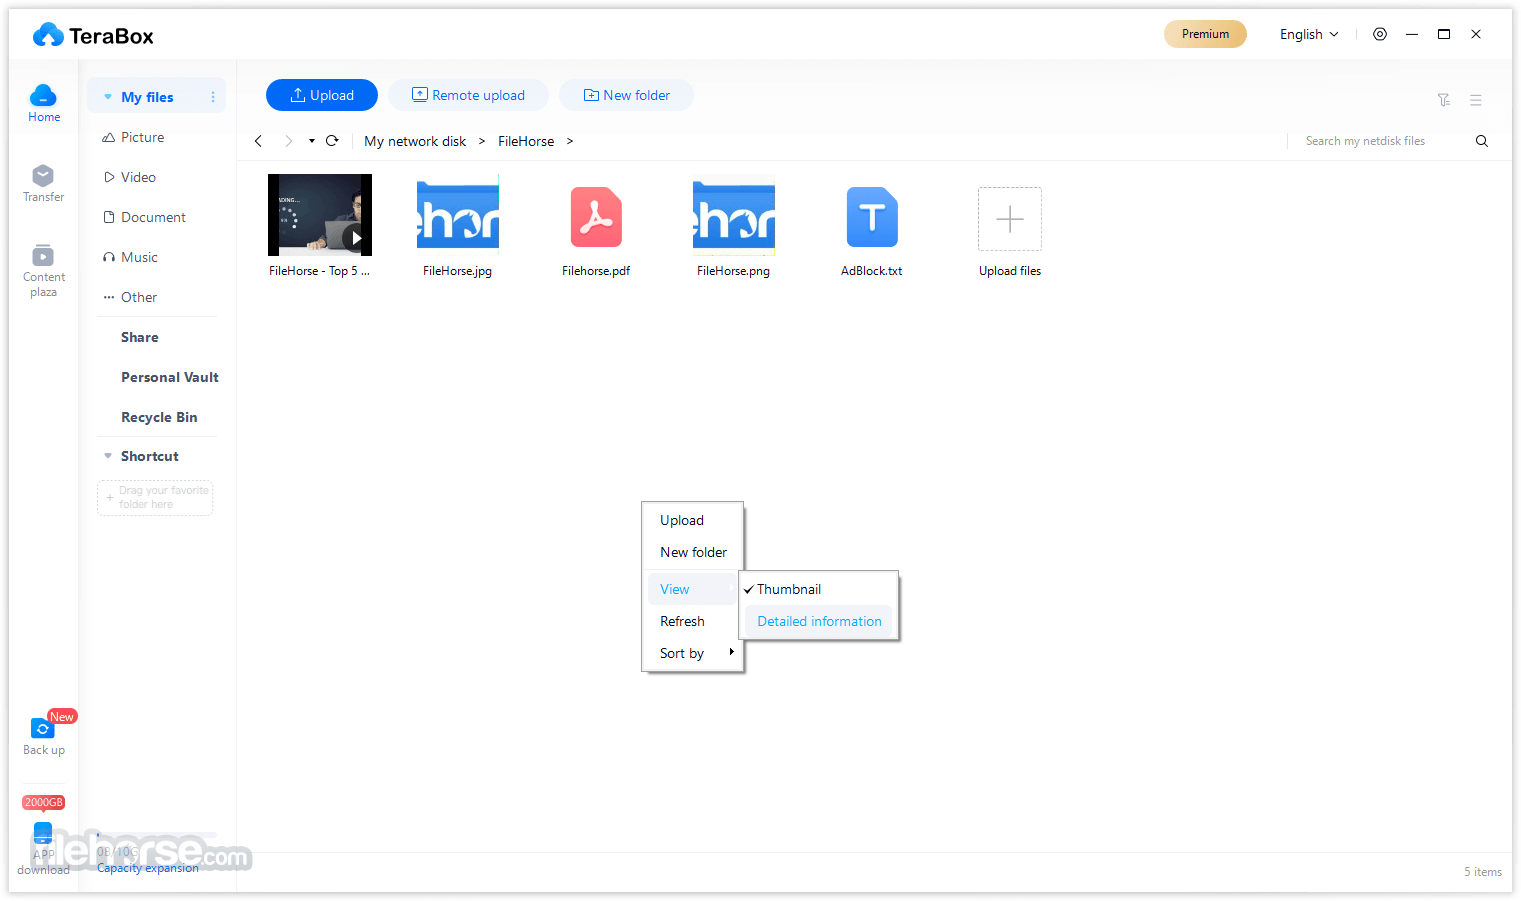Click the Premium button
1521x901 pixels.
(x=1205, y=34)
